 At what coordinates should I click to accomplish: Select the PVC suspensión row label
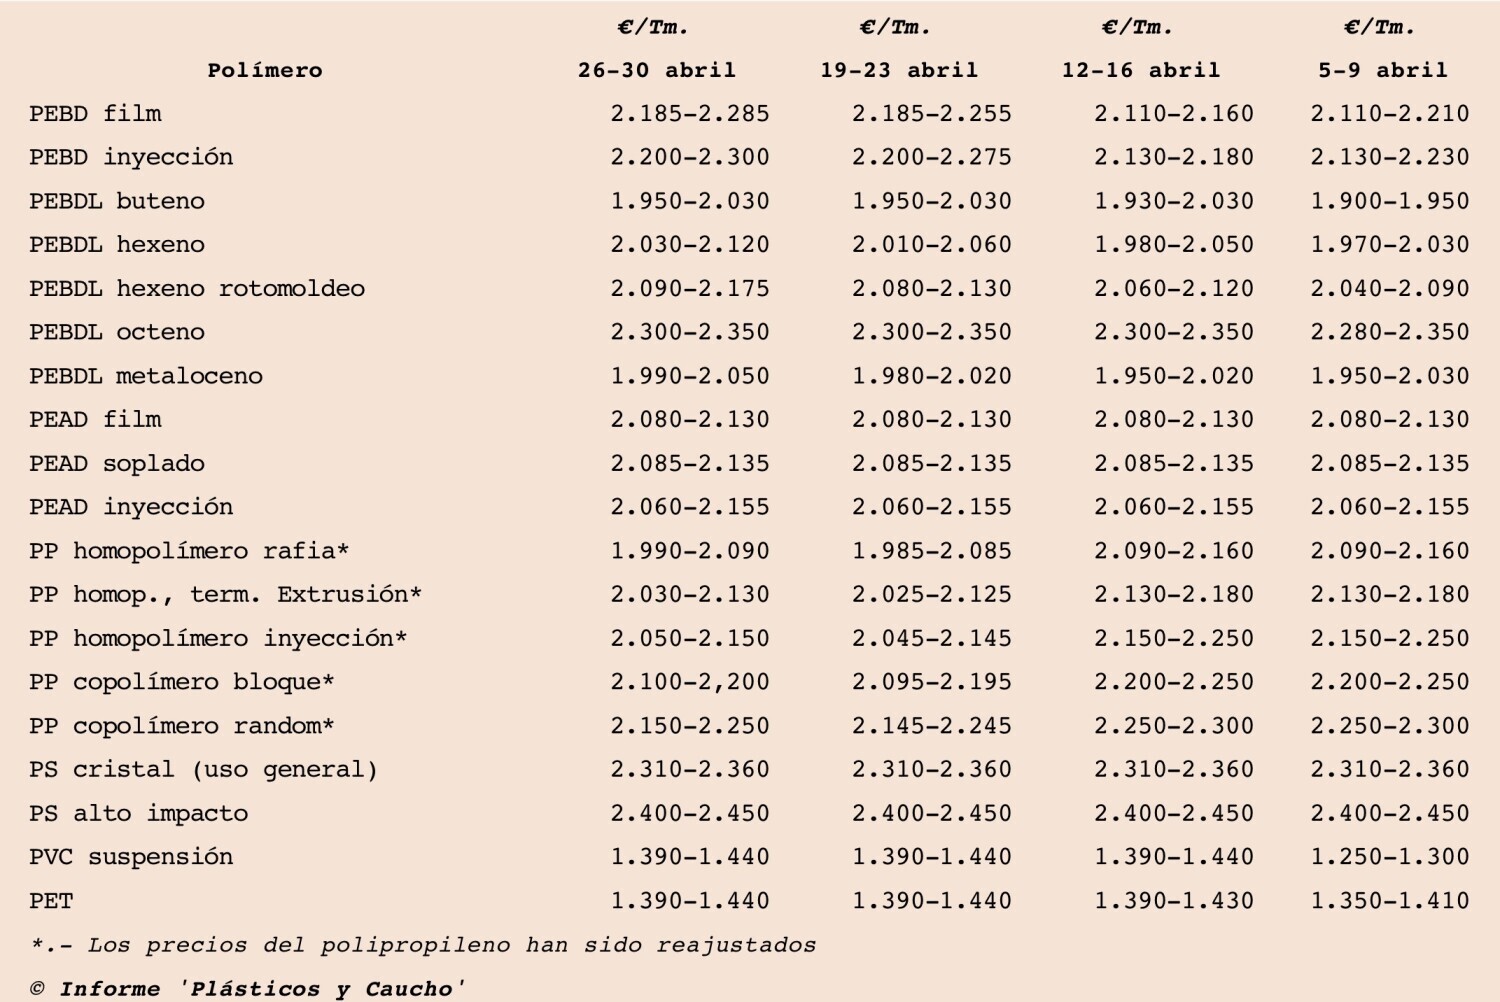(131, 857)
